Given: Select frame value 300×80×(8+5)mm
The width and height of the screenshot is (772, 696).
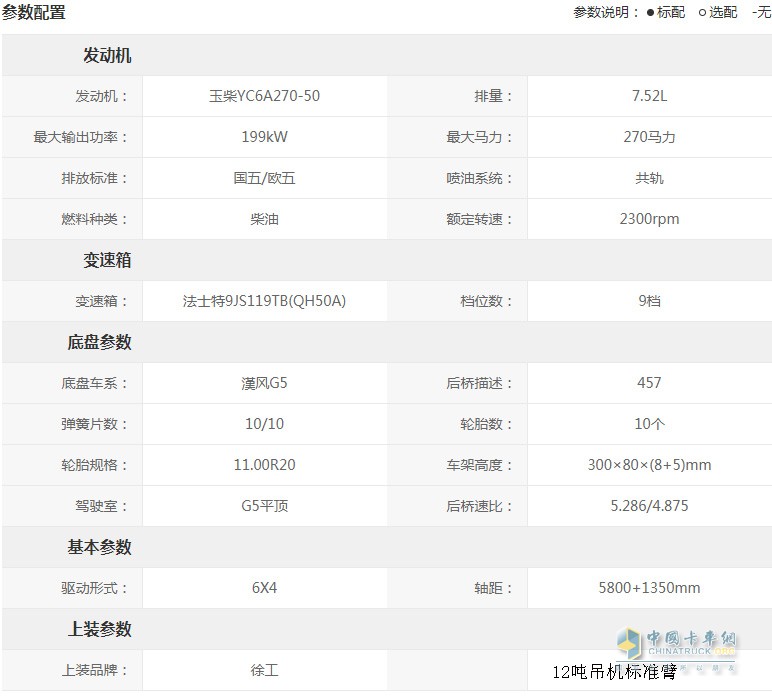Looking at the screenshot, I should [649, 465].
